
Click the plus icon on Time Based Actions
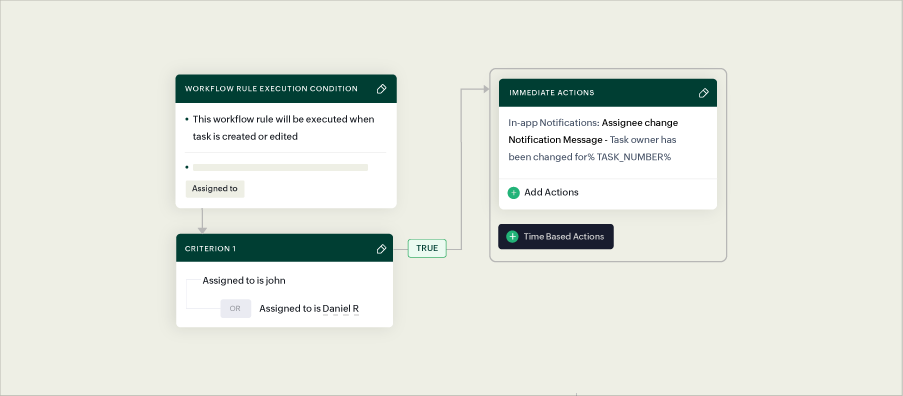[512, 237]
